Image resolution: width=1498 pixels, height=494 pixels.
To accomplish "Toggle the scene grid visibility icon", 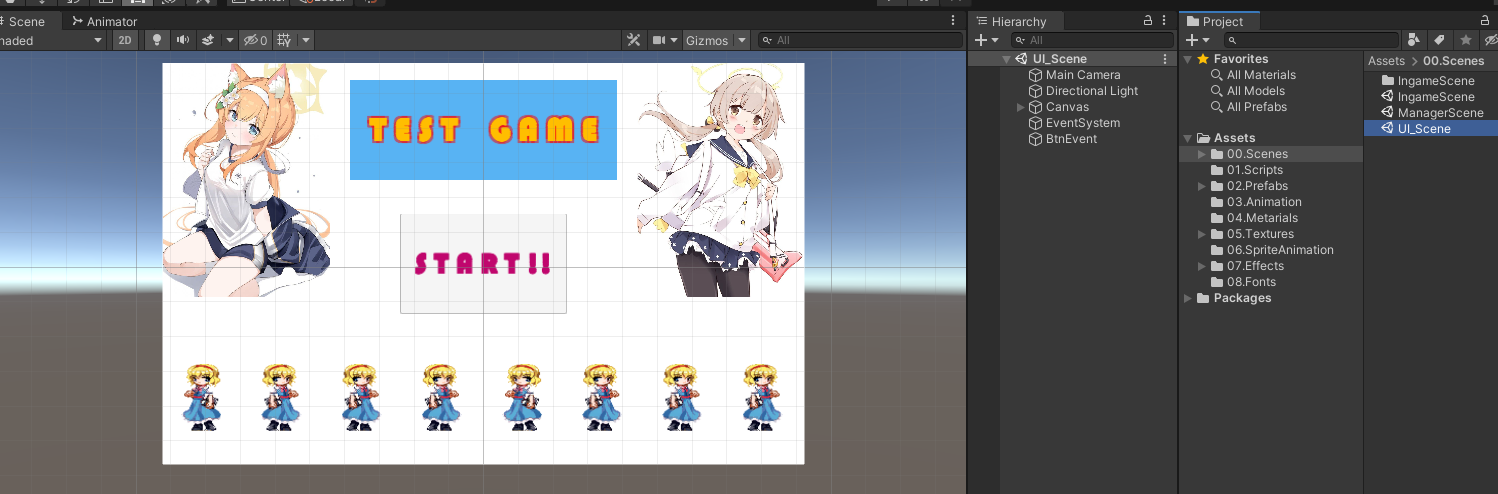I will coord(284,40).
